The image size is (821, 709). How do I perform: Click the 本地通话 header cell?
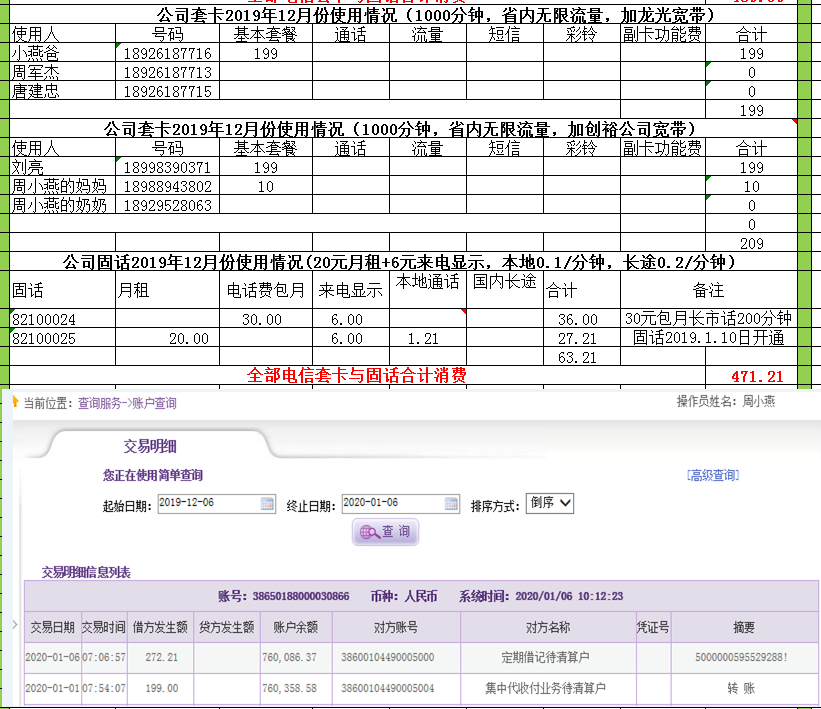427,282
